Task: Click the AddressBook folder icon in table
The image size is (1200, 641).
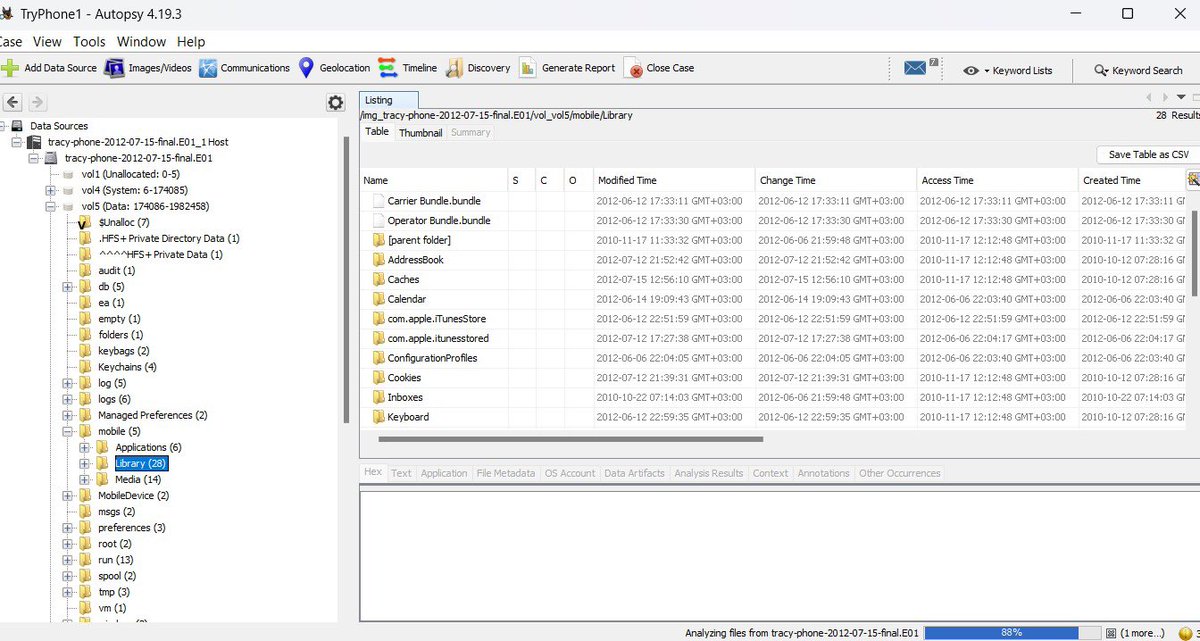Action: click(x=378, y=260)
